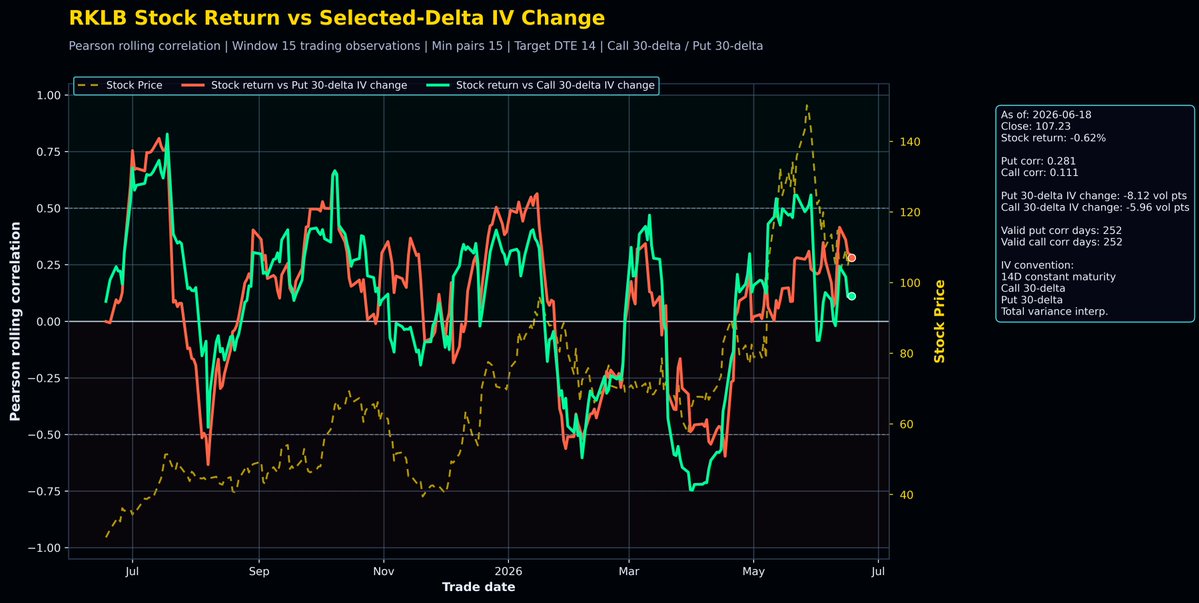The image size is (1199, 603).
Task: Click 'Call 30-delta IV change: -5.96 vol pts'
Action: coord(1095,207)
